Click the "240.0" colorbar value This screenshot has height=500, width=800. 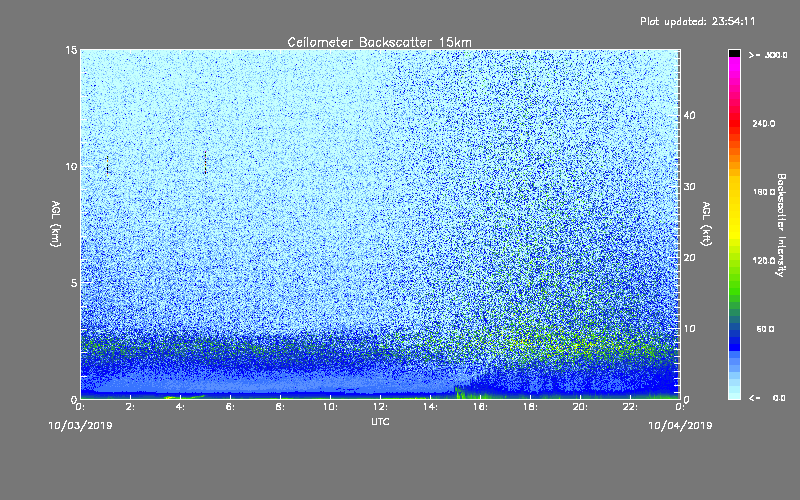coord(764,123)
